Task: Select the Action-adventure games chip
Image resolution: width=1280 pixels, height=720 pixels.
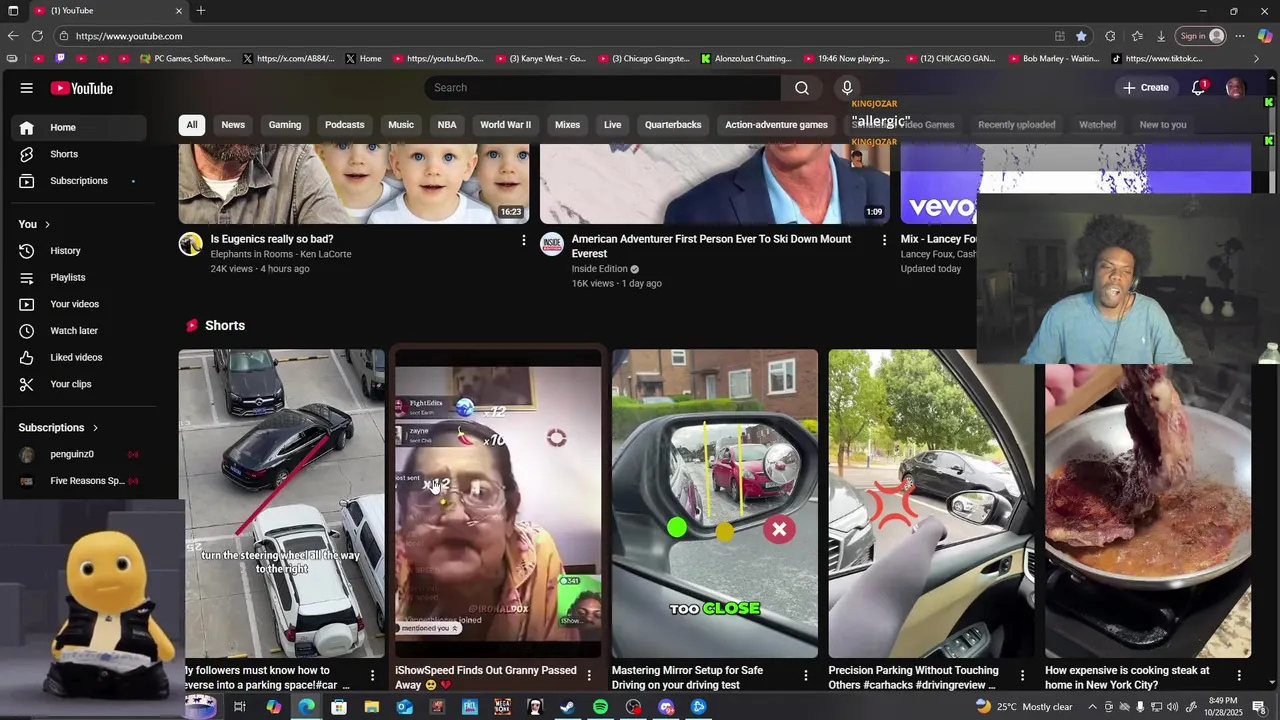Action: (777, 125)
